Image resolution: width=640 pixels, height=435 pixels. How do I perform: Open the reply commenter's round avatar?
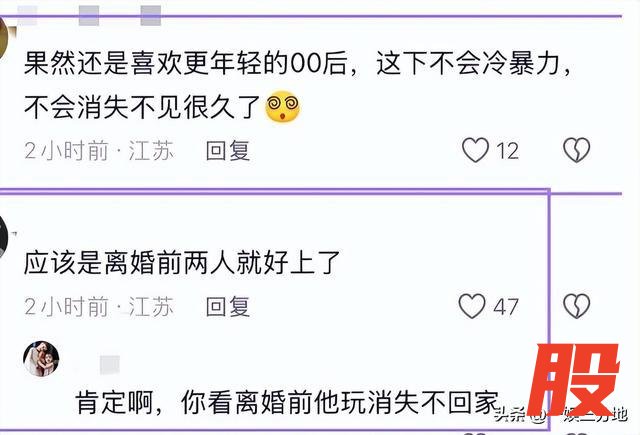click(x=41, y=359)
